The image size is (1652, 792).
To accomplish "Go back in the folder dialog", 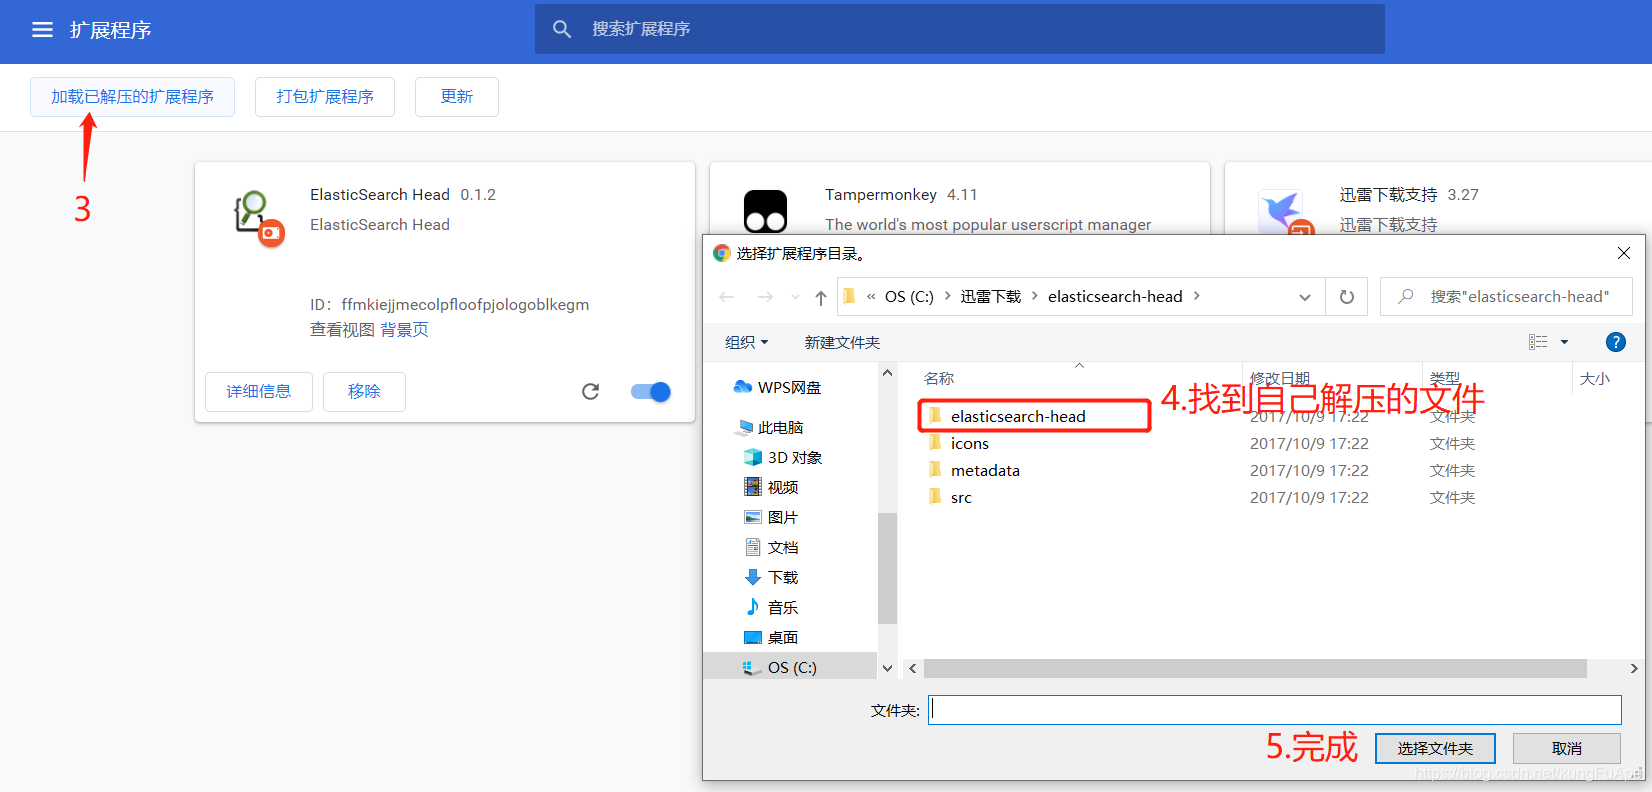I will point(727,297).
